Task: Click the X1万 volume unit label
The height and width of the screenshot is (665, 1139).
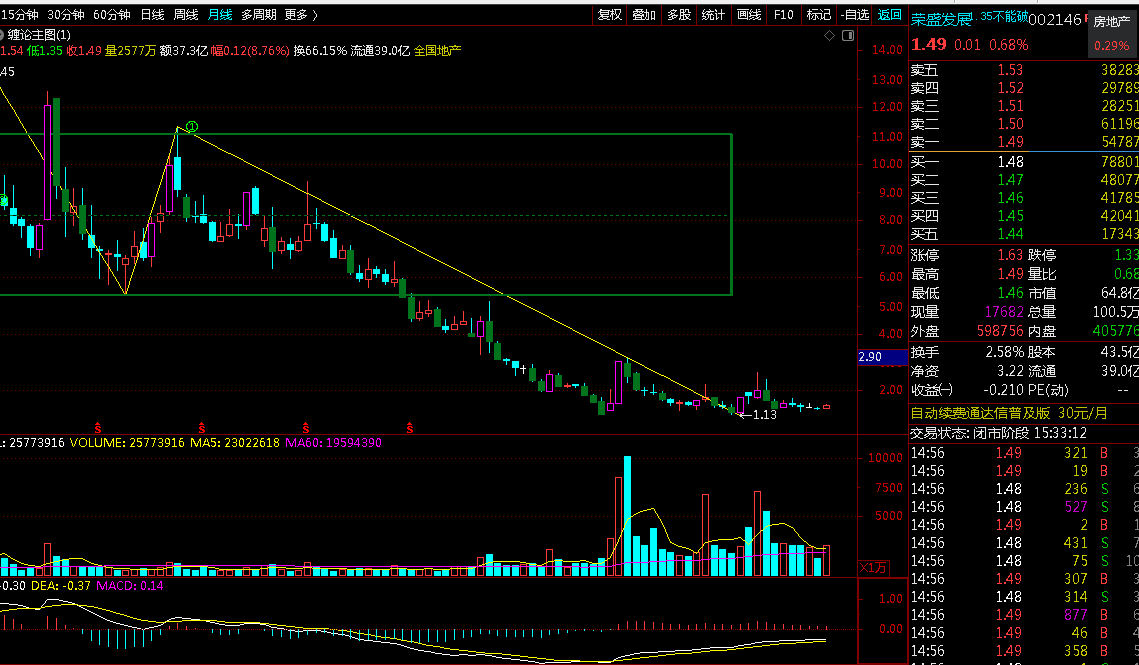Action: (873, 568)
